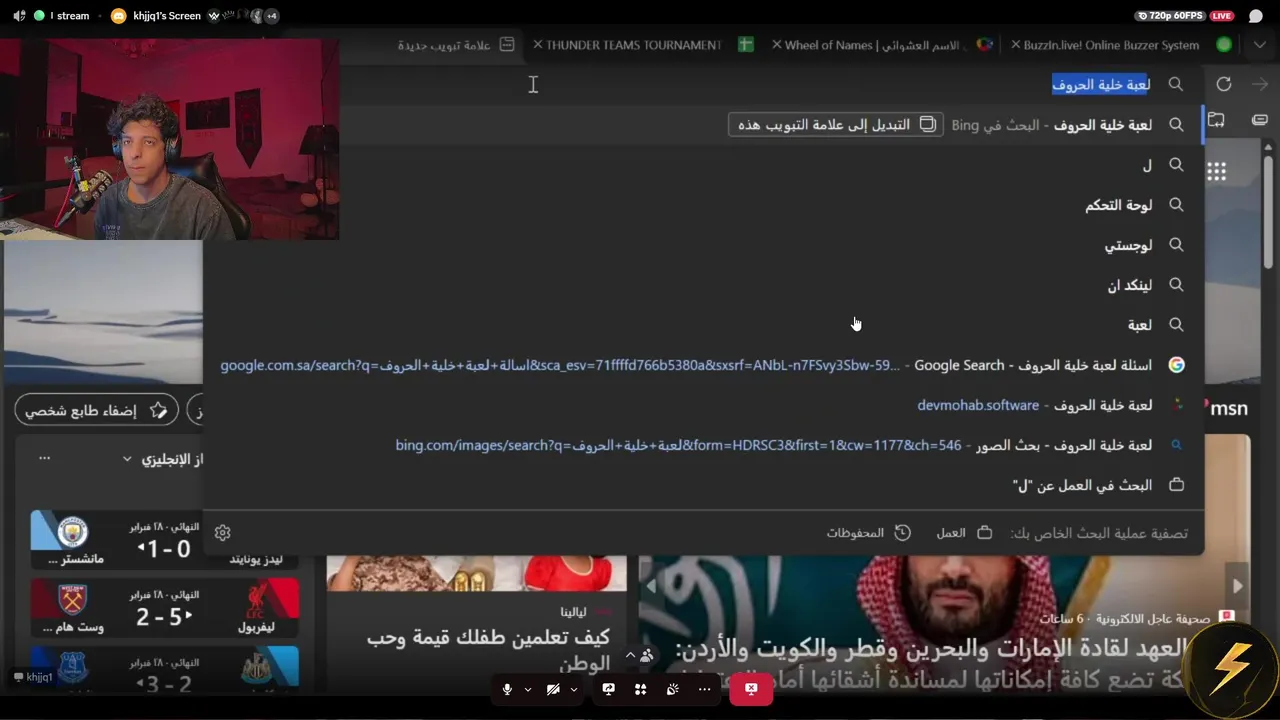This screenshot has width=1280, height=720.
Task: Click the msn logo
Action: tap(1229, 409)
